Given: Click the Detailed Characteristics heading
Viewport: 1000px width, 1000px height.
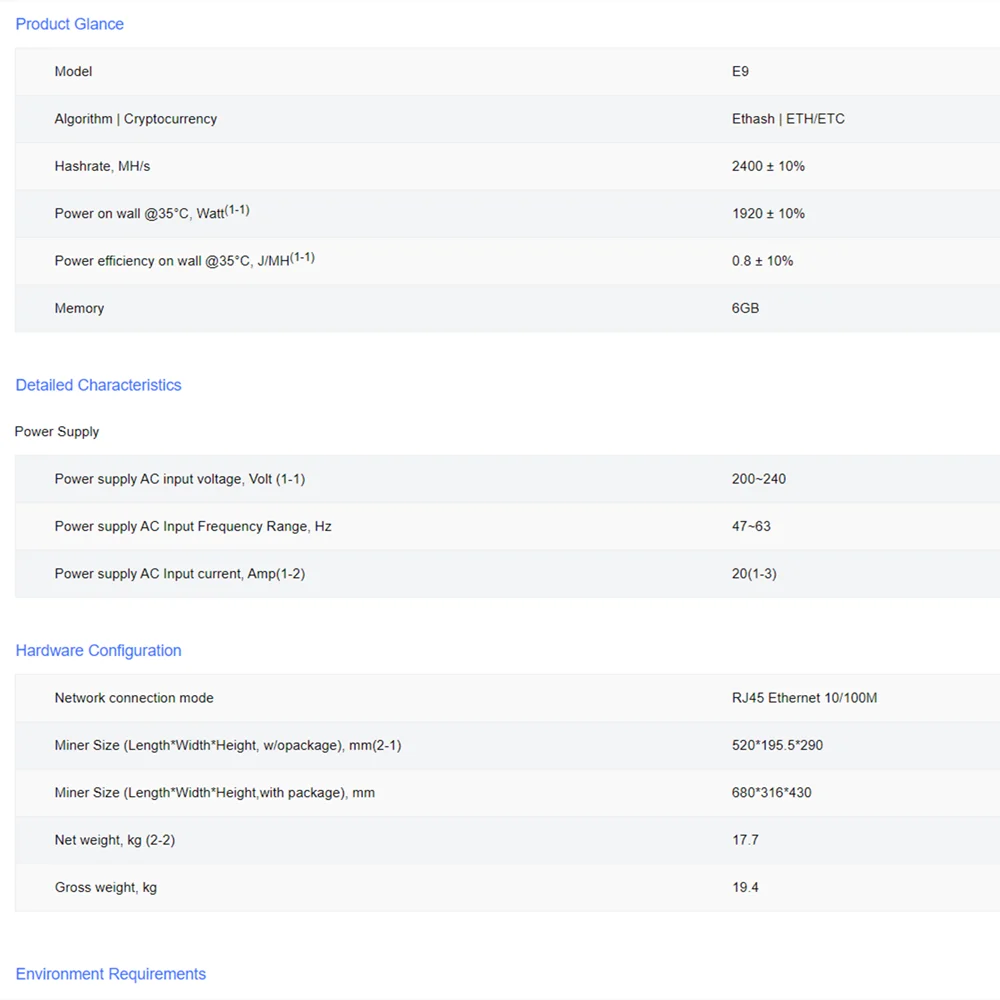Looking at the screenshot, I should point(98,385).
